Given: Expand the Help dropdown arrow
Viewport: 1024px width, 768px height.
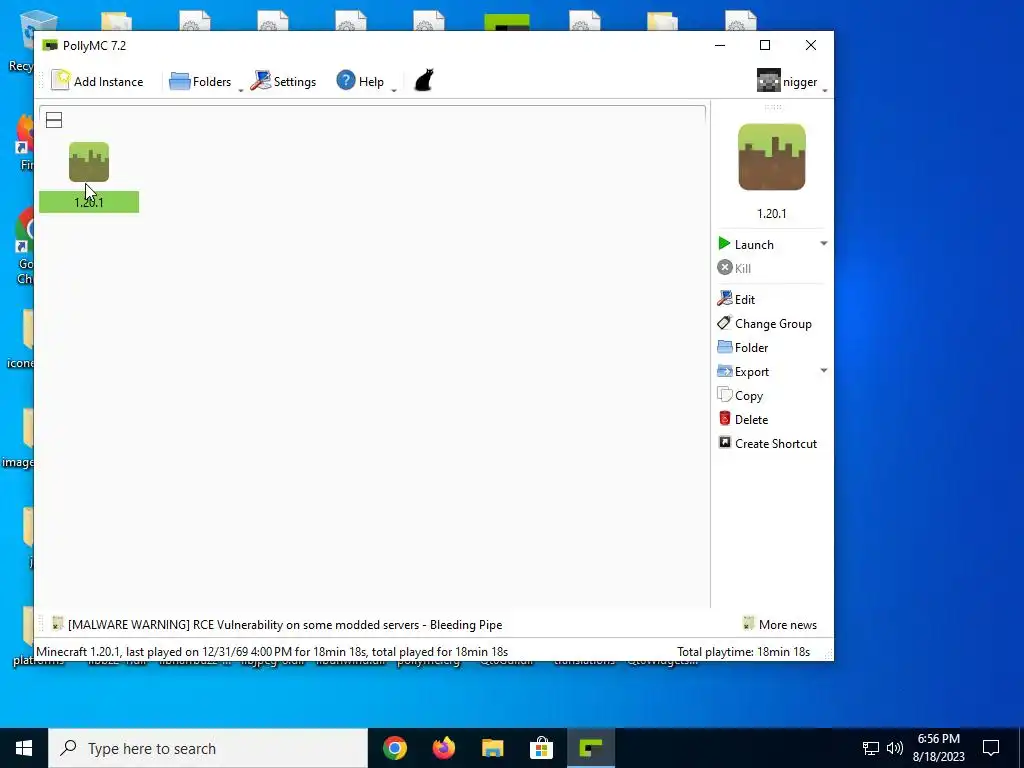Looking at the screenshot, I should (x=394, y=90).
